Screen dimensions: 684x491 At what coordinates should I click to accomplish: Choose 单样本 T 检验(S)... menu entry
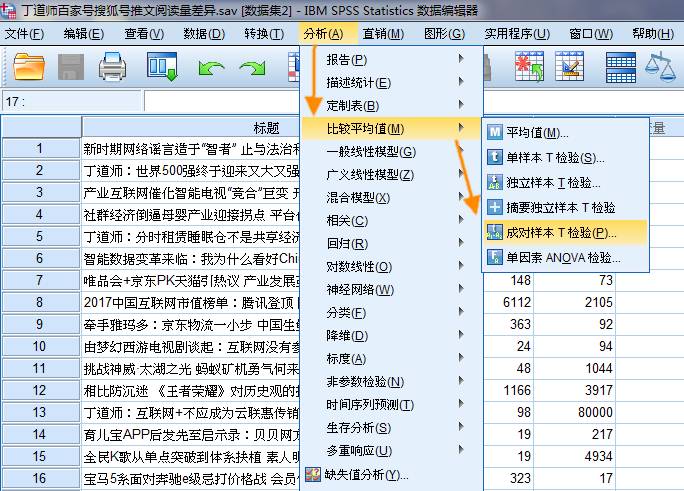(x=565, y=157)
